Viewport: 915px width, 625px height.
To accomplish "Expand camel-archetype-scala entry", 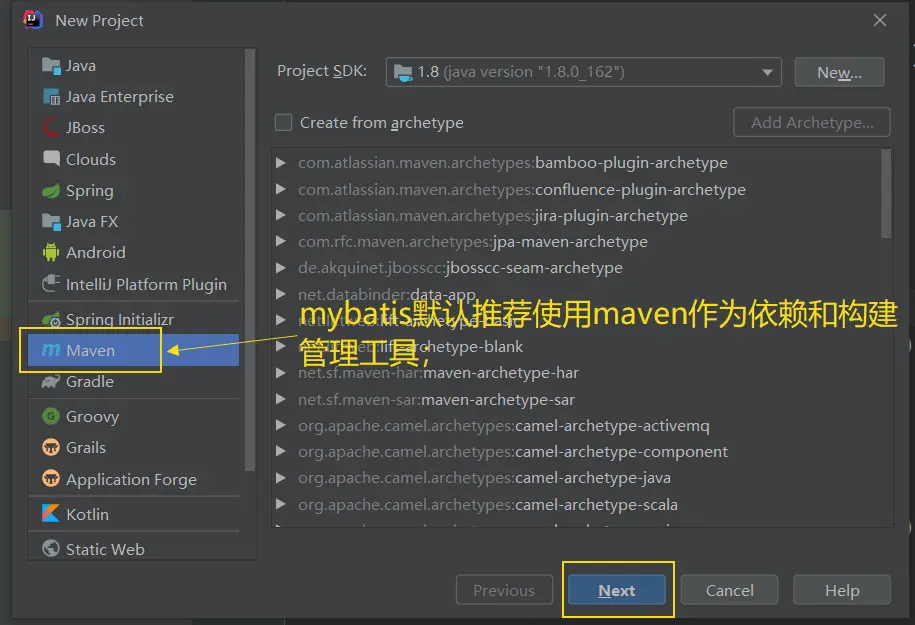I will 281,504.
